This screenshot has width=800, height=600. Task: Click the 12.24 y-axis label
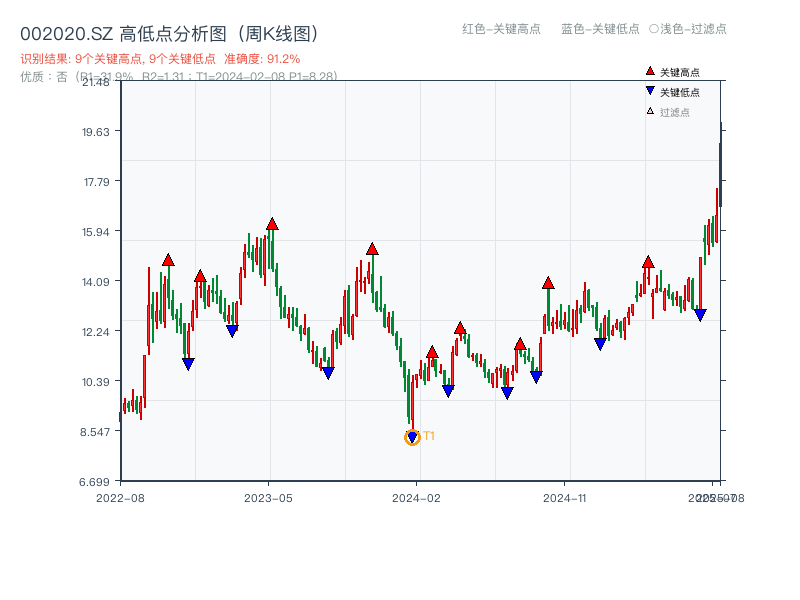(96, 332)
